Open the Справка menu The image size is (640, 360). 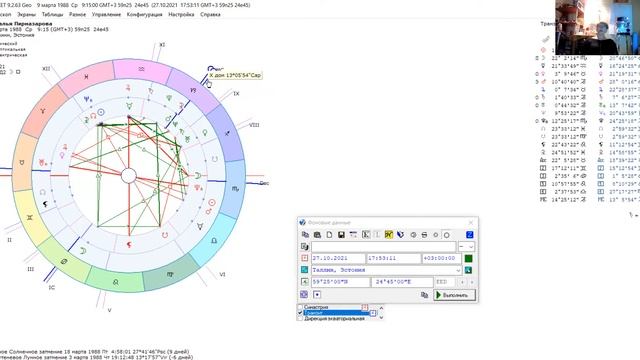(x=210, y=14)
